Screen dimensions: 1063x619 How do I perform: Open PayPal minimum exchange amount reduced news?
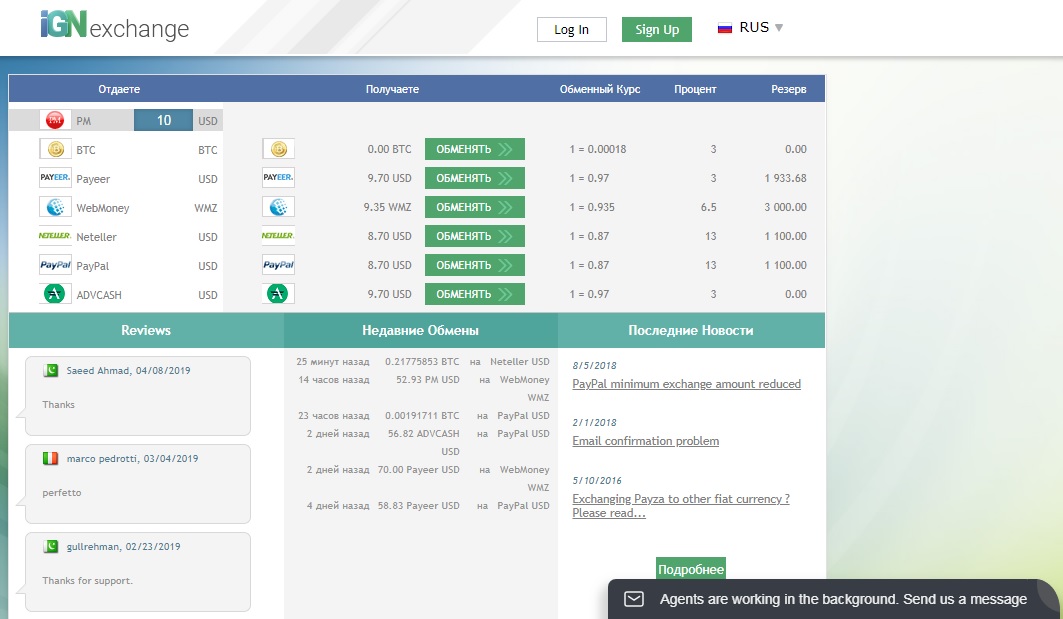686,384
